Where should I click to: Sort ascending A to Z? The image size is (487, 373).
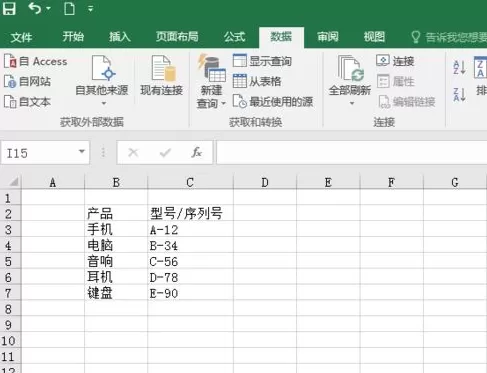point(459,67)
